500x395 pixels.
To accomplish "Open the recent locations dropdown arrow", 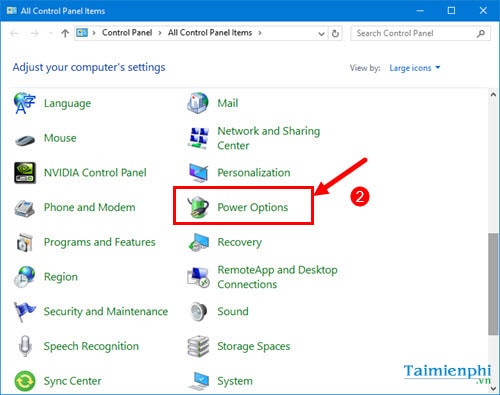I will 51,33.
